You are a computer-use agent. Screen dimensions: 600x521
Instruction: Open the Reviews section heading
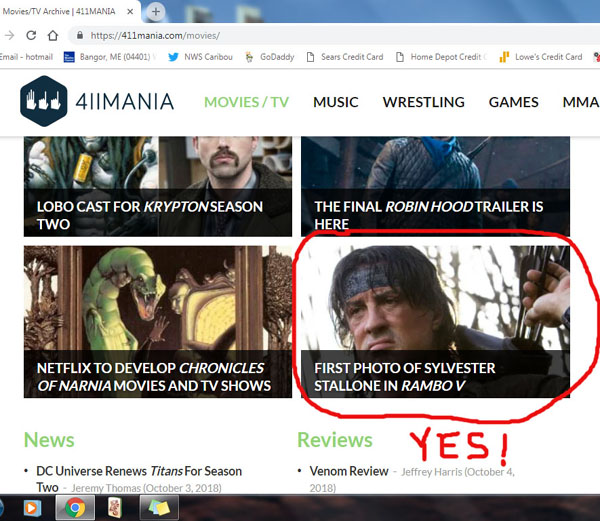pos(335,440)
